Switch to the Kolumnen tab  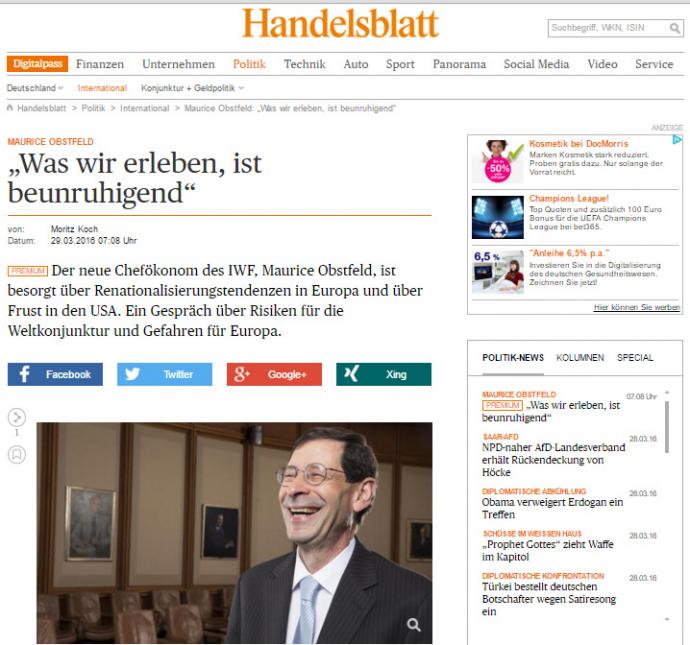click(580, 358)
